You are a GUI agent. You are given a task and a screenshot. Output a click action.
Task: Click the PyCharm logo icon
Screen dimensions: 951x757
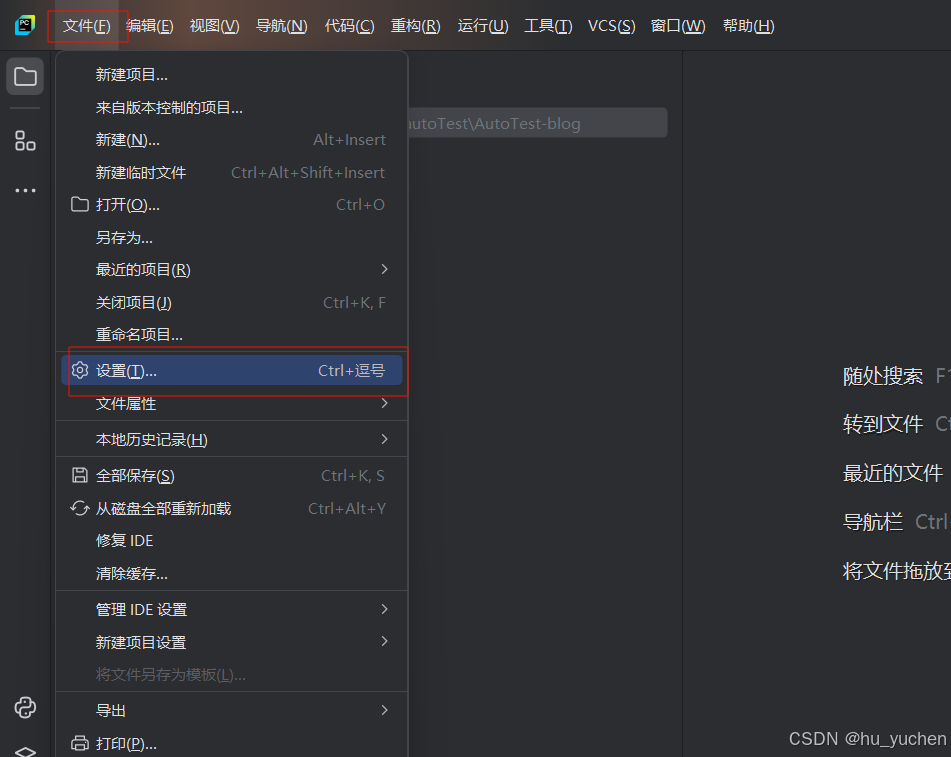(25, 25)
